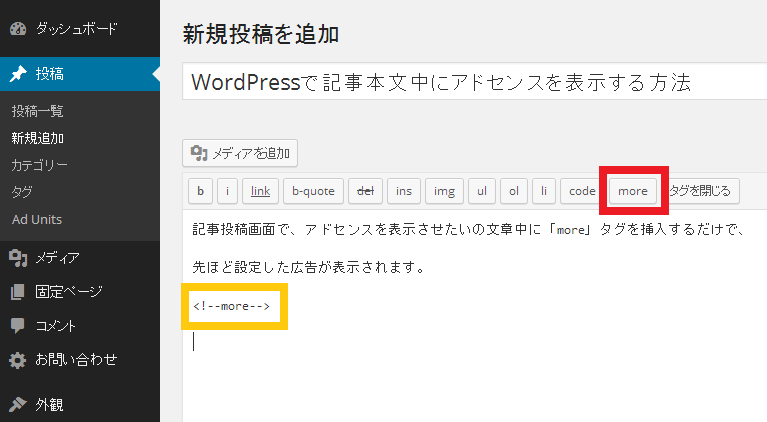Open the メディア menu
This screenshot has width=767, height=422.
(x=80, y=258)
